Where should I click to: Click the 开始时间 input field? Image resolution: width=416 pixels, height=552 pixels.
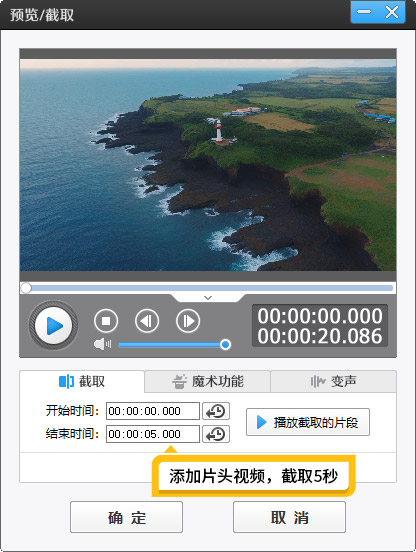153,411
